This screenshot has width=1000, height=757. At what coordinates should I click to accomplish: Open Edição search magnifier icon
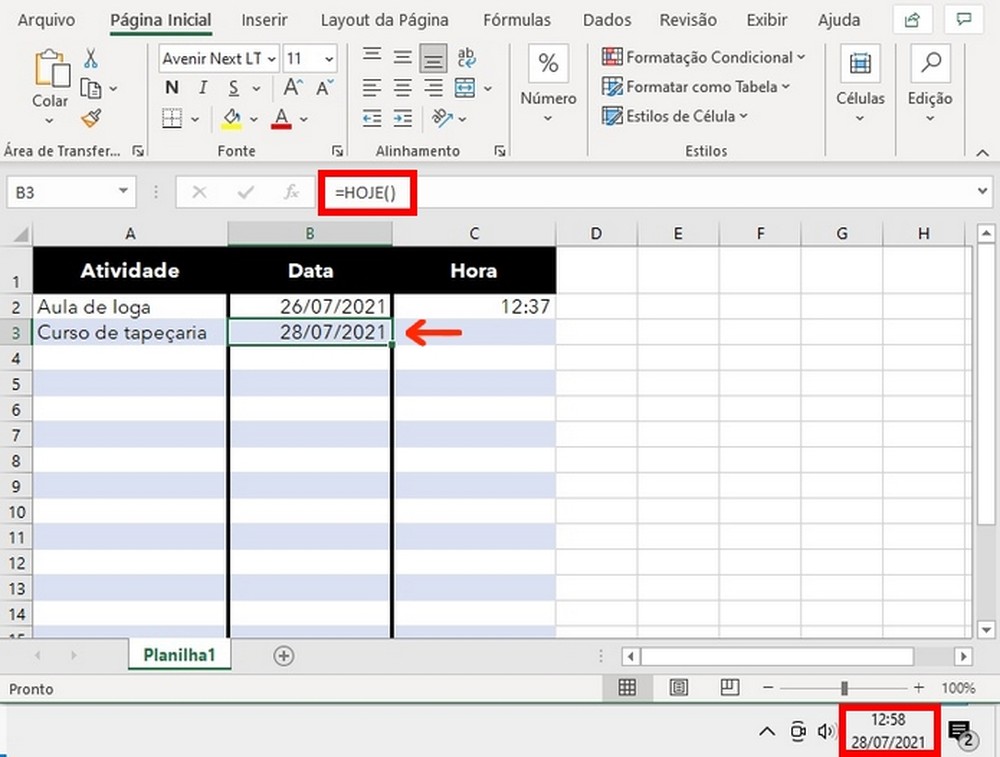(x=930, y=64)
